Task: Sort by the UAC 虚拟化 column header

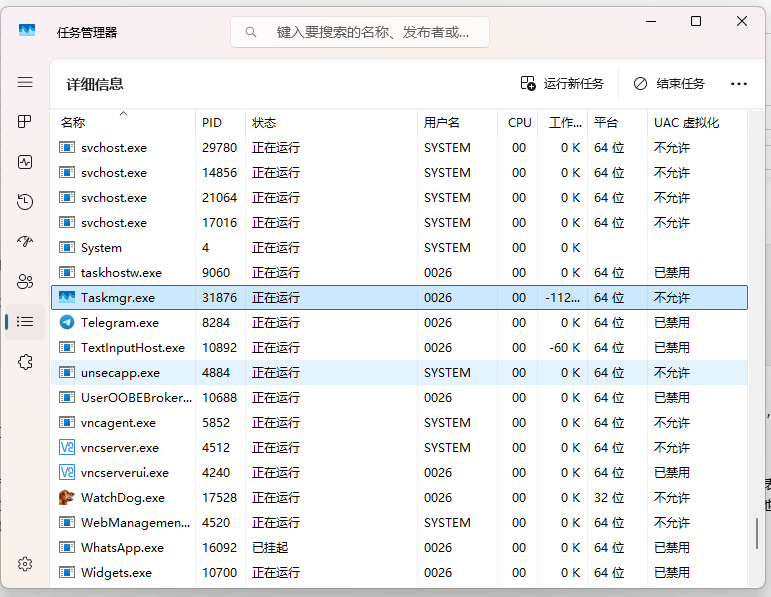Action: click(686, 123)
